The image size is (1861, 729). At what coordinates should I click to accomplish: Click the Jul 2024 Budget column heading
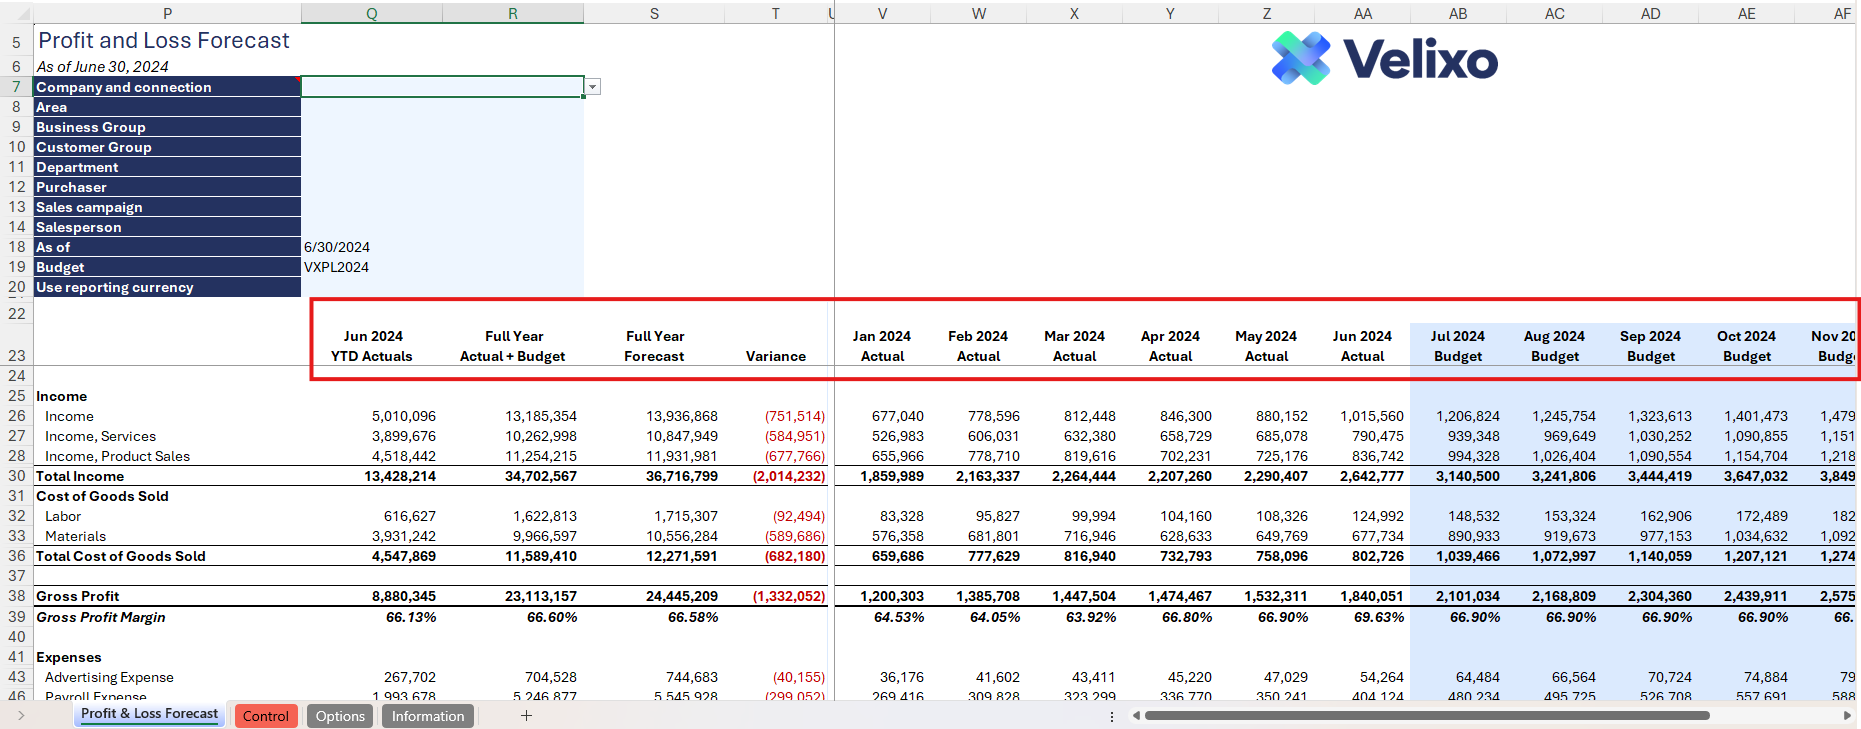point(1457,346)
